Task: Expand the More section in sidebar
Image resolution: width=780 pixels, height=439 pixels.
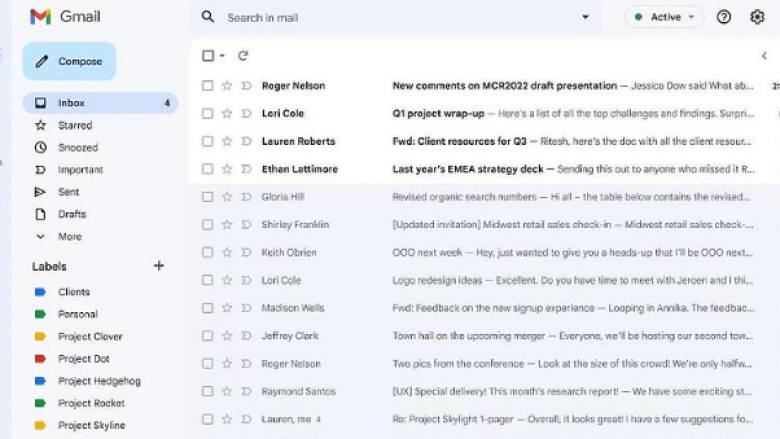Action: [x=69, y=237]
